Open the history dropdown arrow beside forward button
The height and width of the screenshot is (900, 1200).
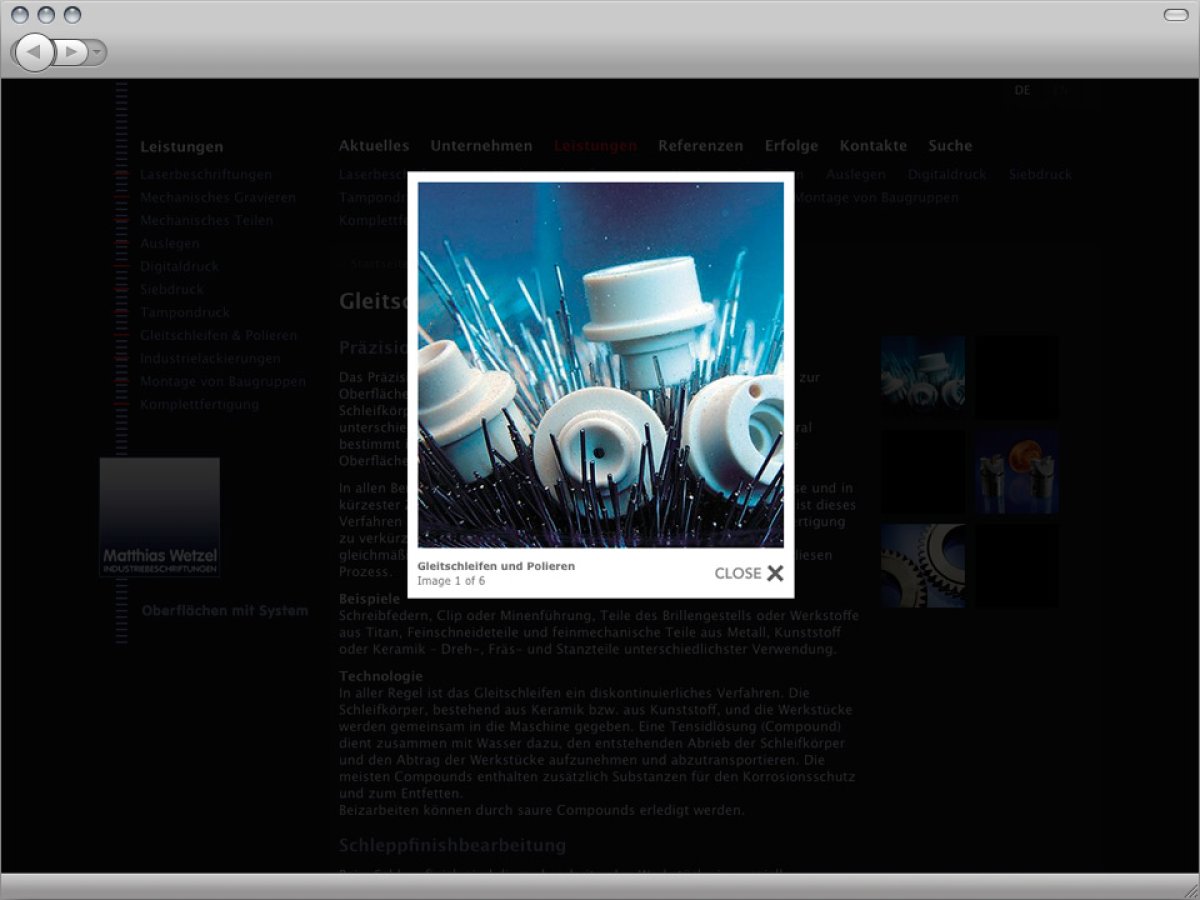[97, 52]
